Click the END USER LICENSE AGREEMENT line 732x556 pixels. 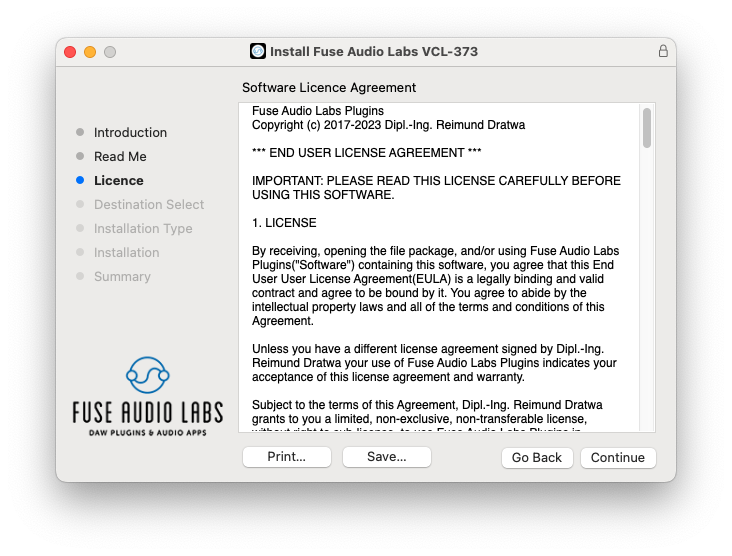point(366,153)
